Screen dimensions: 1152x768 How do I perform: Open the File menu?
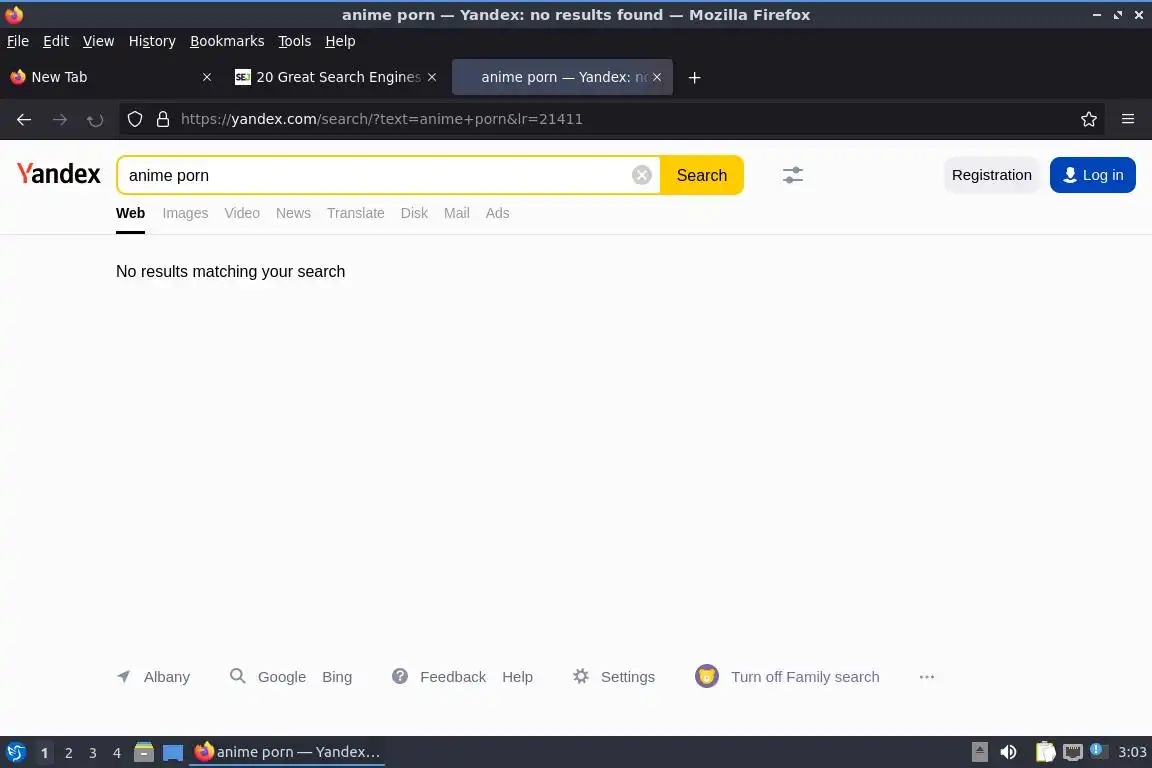[x=18, y=41]
